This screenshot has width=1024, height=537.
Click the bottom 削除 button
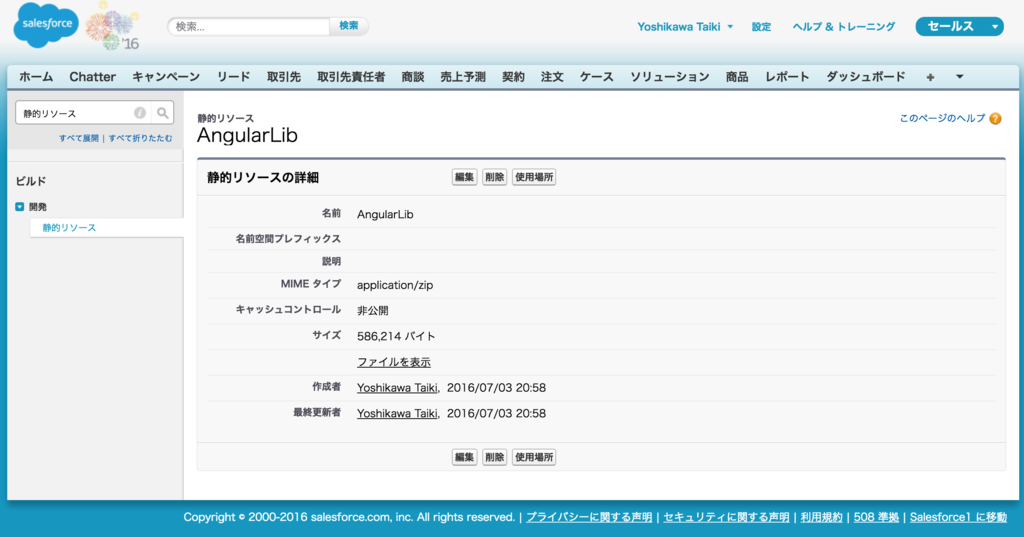pyautogui.click(x=494, y=457)
